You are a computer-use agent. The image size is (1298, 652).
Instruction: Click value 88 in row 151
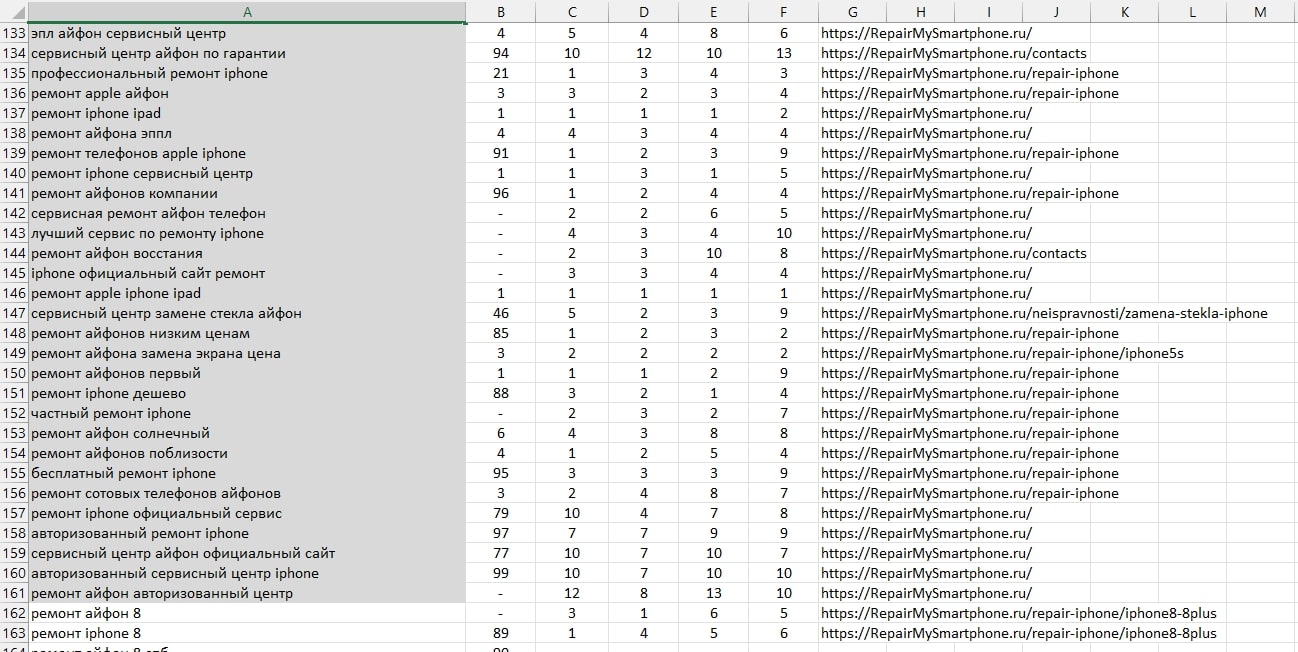(501, 393)
